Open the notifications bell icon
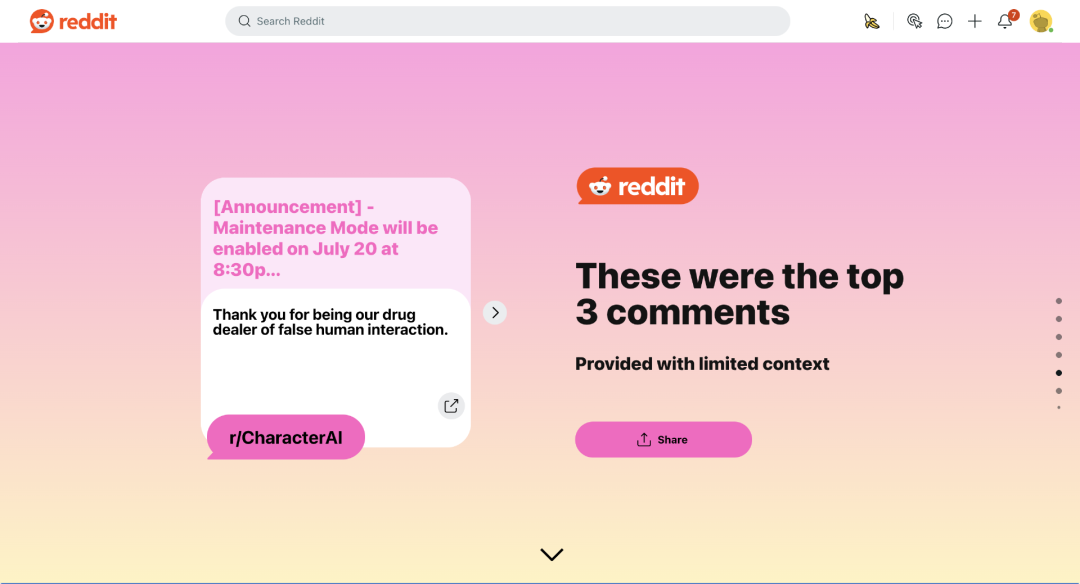The height and width of the screenshot is (584, 1080). pyautogui.click(x=1006, y=21)
